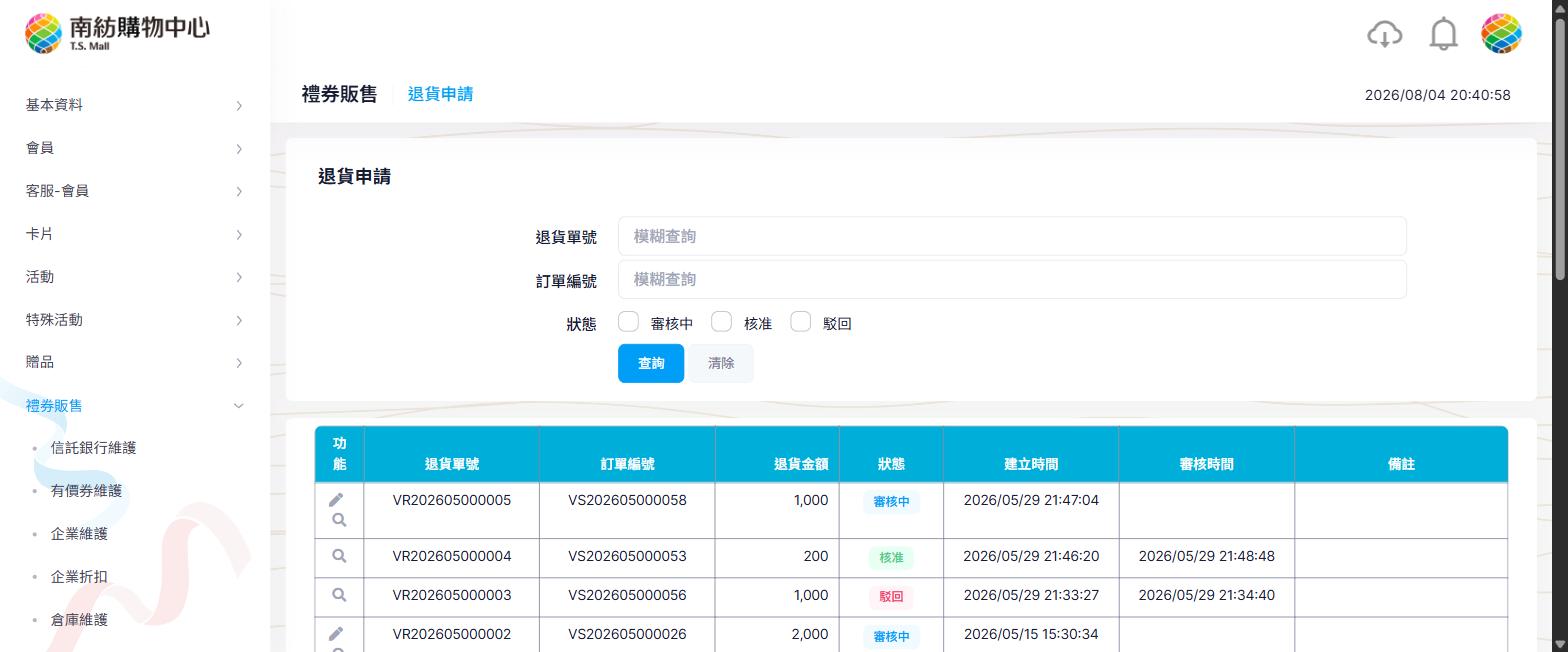The height and width of the screenshot is (652, 1568).
Task: Click the 清除 clear button
Action: tap(721, 363)
